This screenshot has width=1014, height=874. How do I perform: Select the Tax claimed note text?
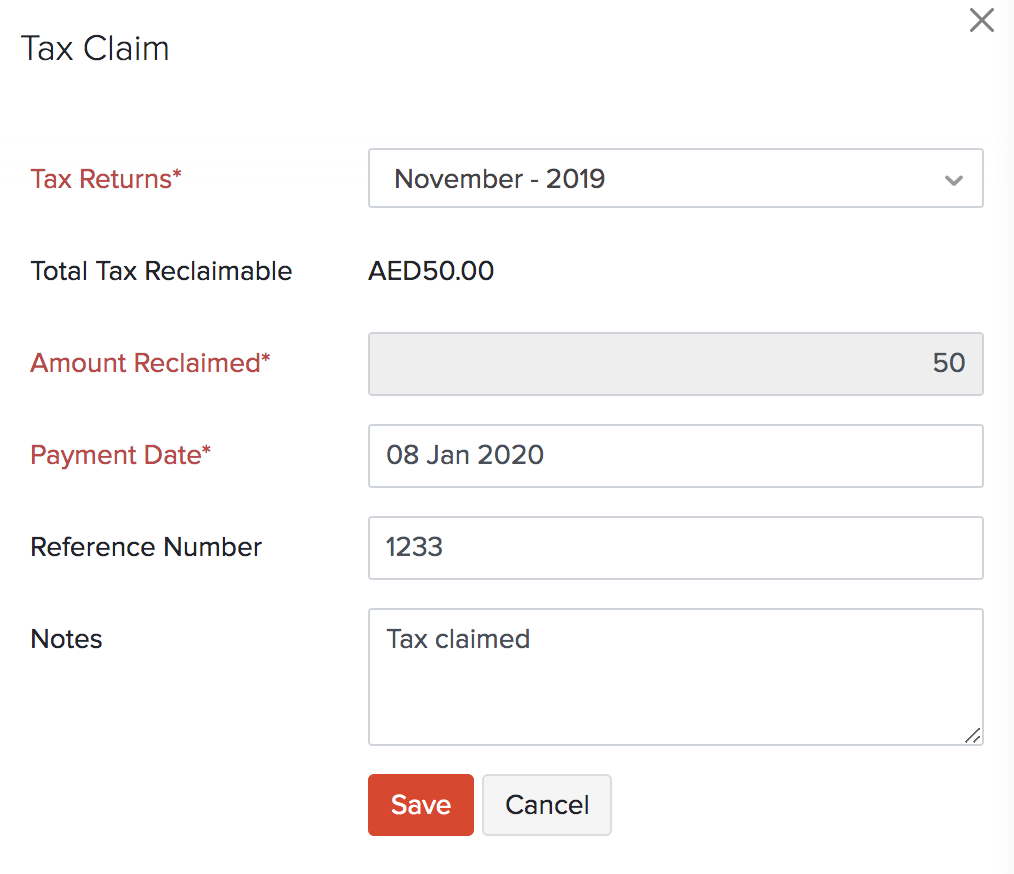pyautogui.click(x=457, y=640)
